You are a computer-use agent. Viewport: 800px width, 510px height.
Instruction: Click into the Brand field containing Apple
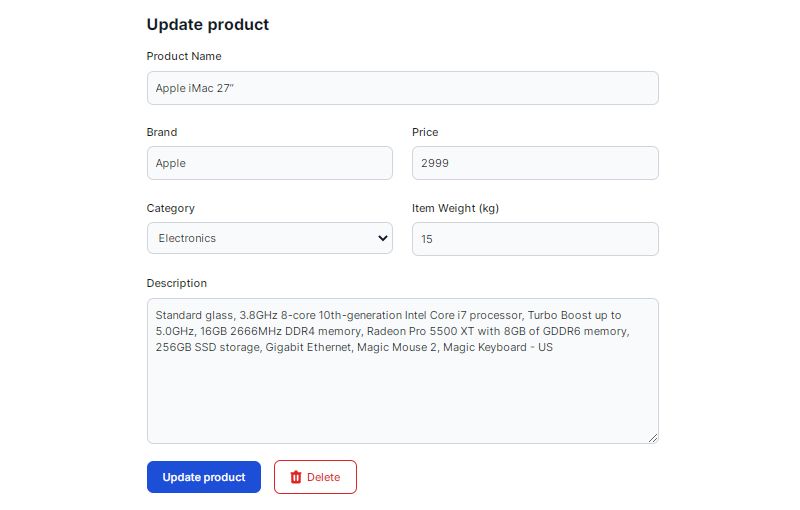(270, 163)
